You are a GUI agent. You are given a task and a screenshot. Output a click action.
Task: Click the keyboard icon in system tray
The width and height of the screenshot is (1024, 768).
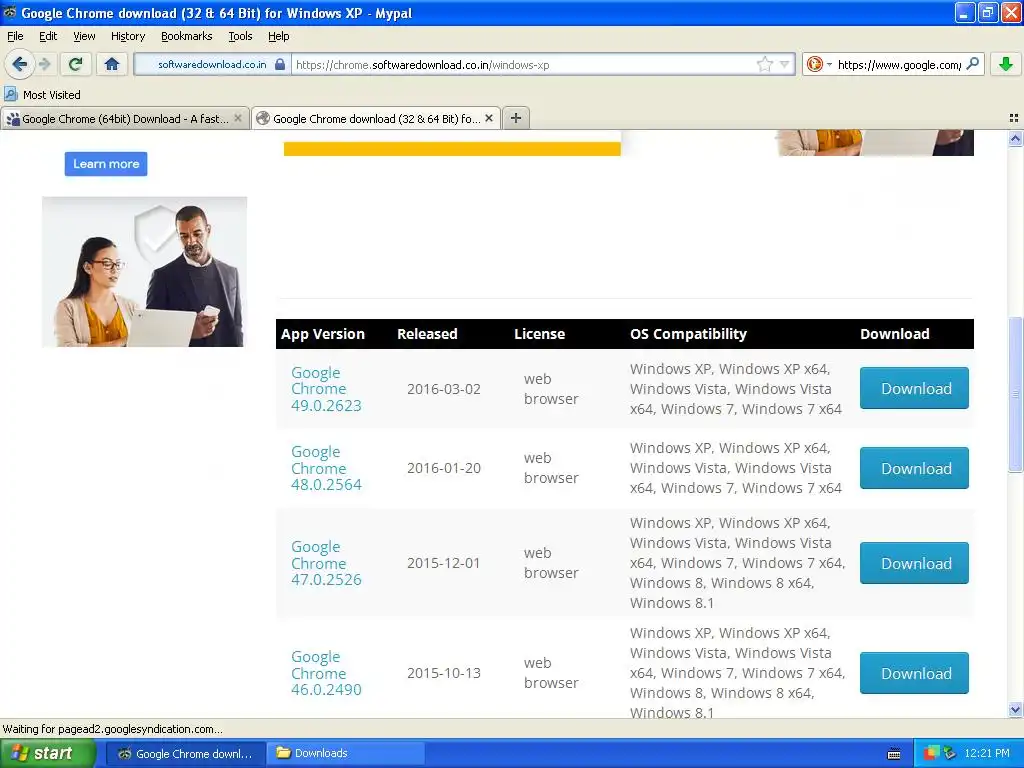click(894, 754)
